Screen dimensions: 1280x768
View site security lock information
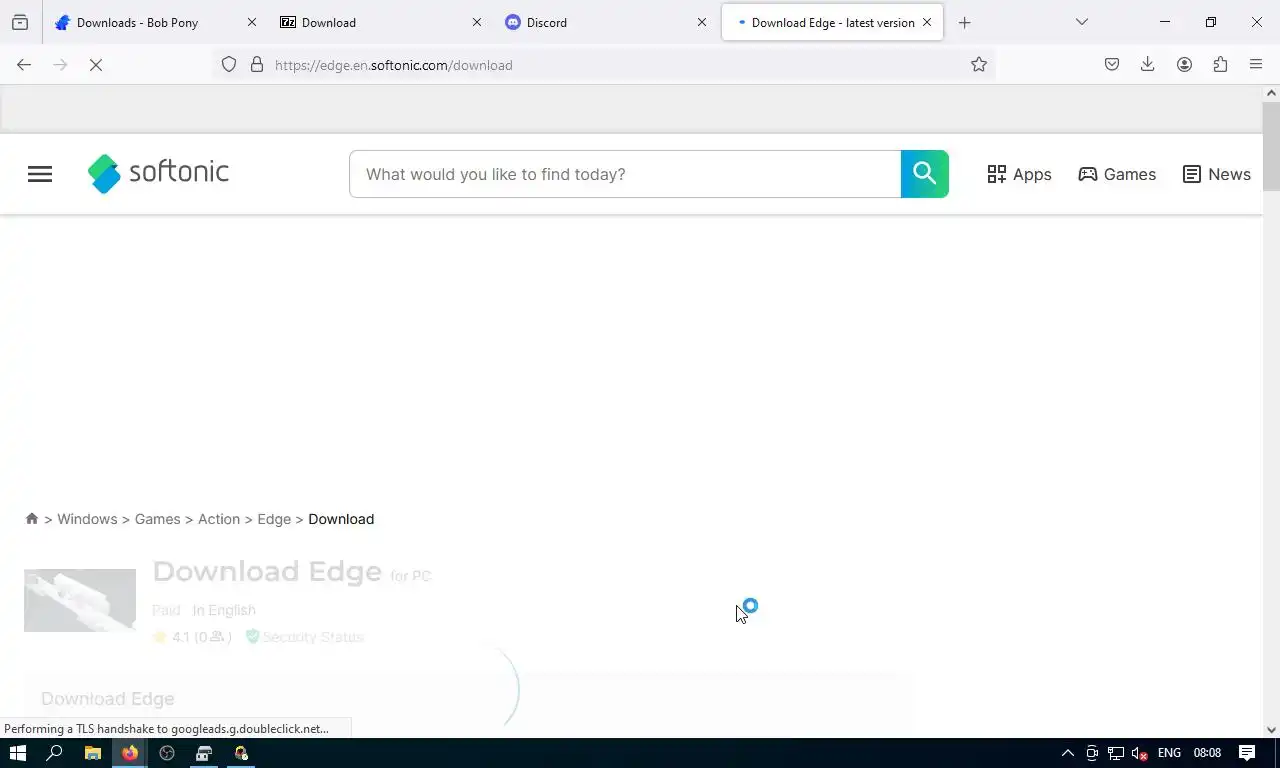coord(257,64)
